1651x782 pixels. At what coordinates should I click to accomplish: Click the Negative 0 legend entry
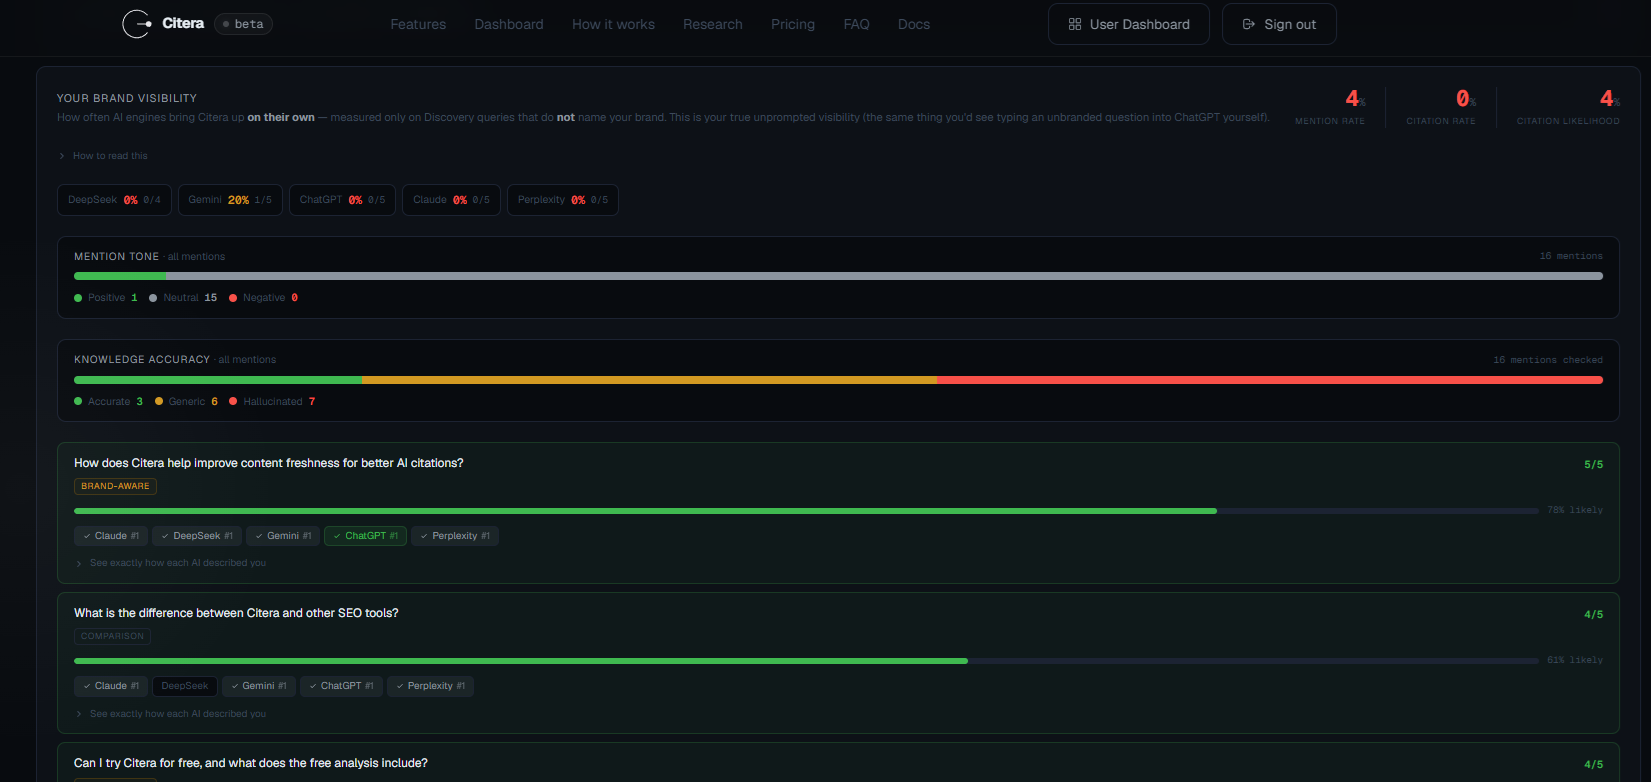pos(264,298)
